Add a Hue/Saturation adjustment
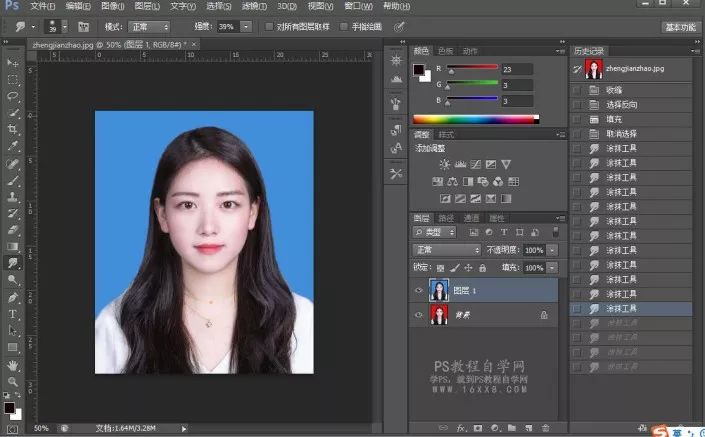 437,181
